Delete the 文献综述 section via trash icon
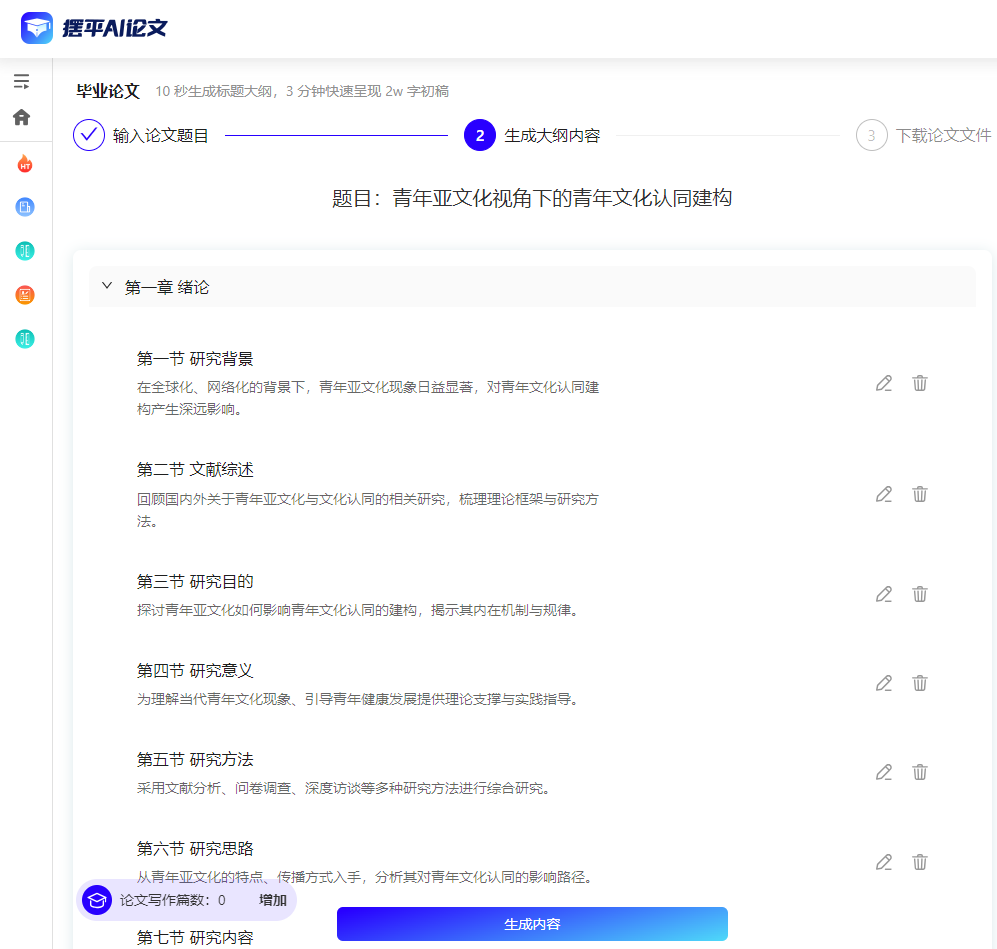Screen dimensions: 997x949 920,494
